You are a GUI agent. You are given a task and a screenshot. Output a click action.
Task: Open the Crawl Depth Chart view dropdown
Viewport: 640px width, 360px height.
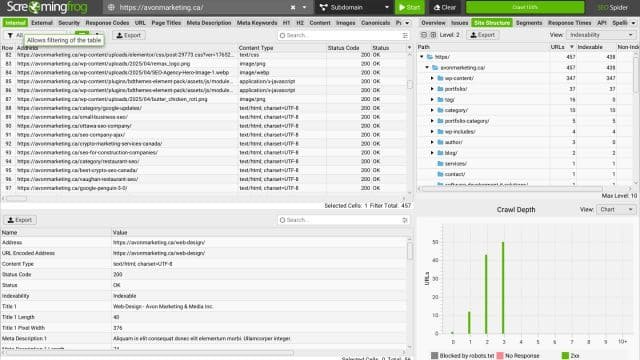[616, 209]
